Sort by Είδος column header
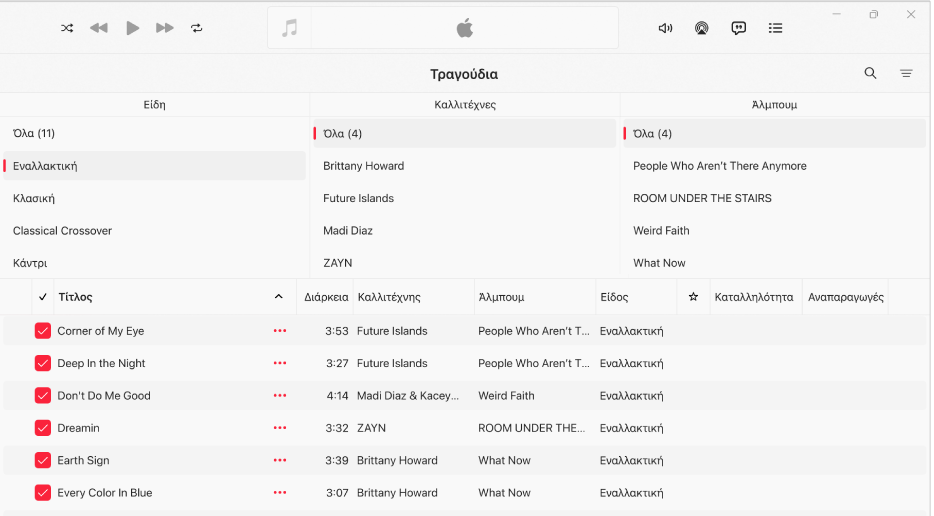 coord(614,297)
